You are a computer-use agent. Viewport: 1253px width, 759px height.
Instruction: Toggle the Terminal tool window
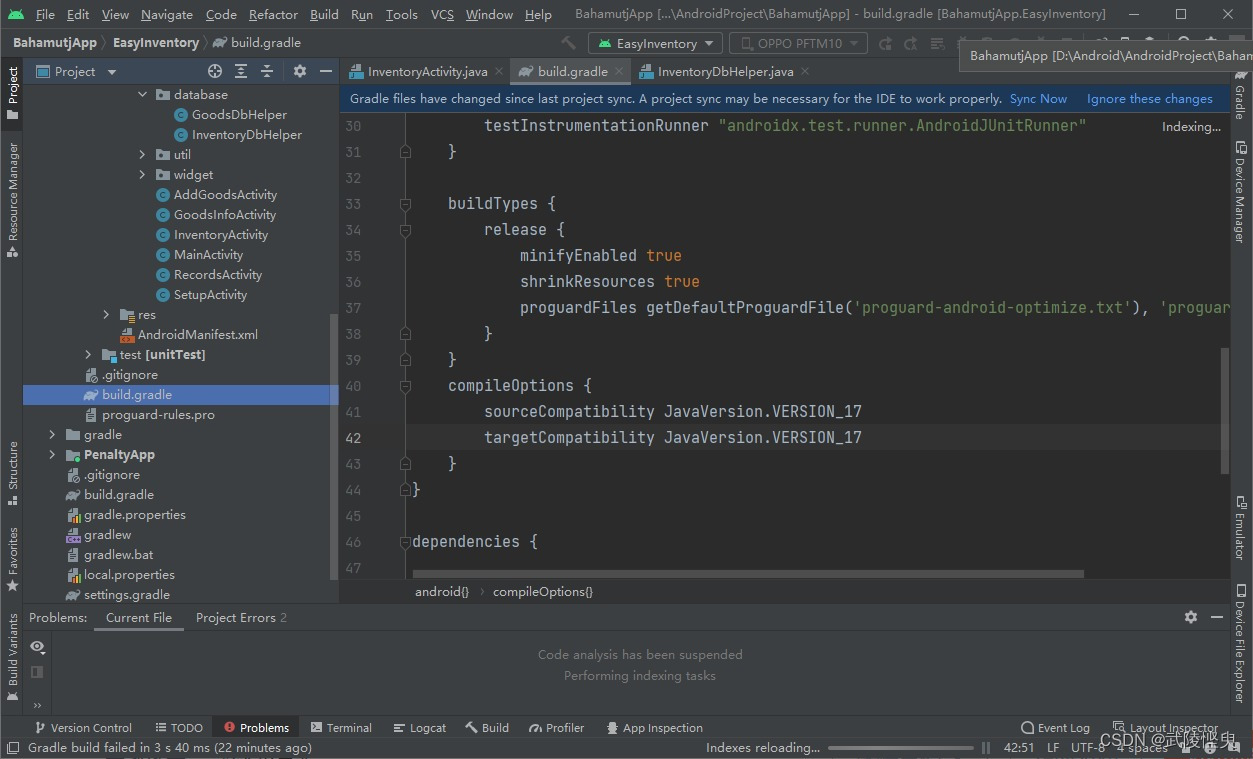341,727
